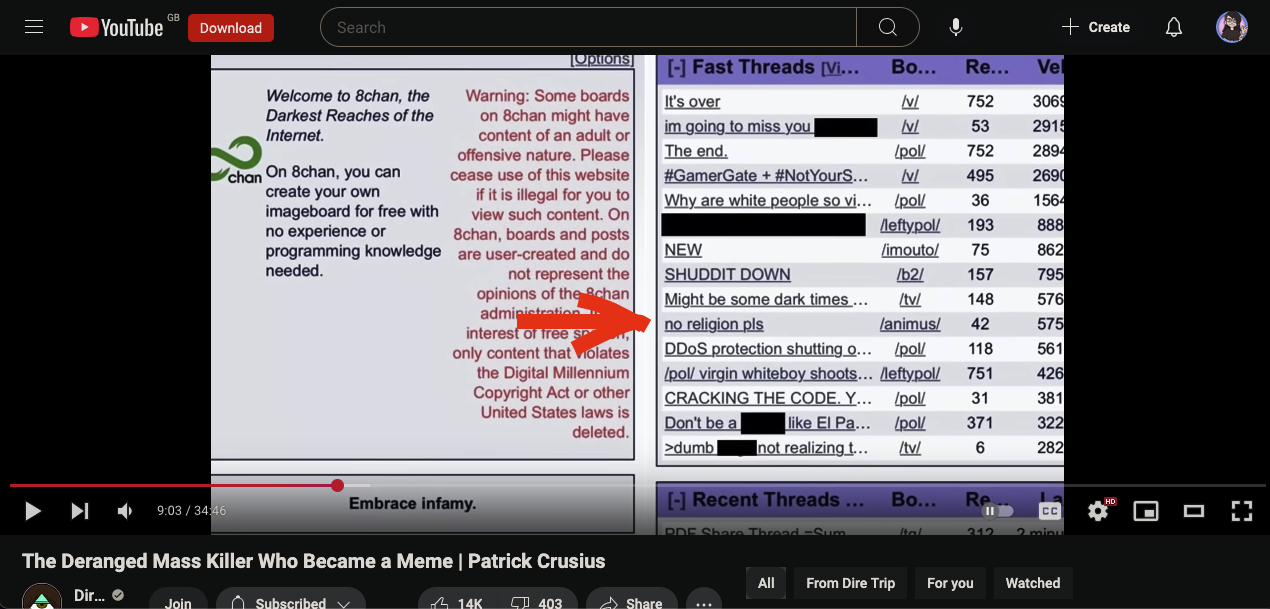Turn on closed captions
1270x609 pixels.
[1049, 511]
